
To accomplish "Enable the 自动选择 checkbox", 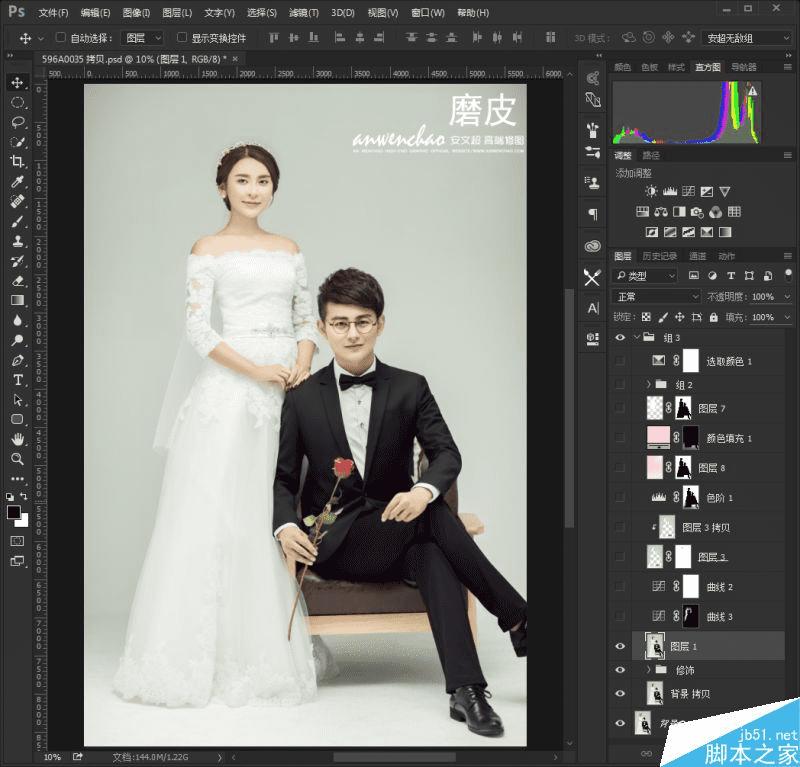I will (60, 38).
